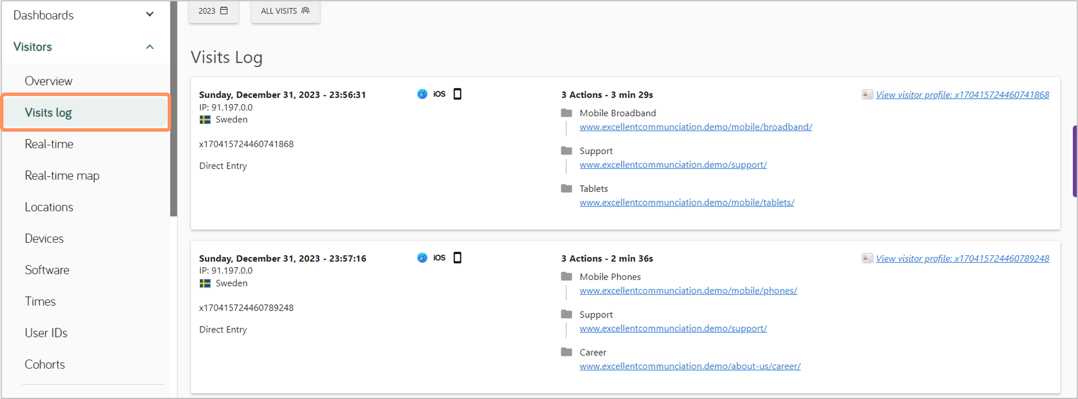Open the 2023 date picker button

click(x=214, y=12)
